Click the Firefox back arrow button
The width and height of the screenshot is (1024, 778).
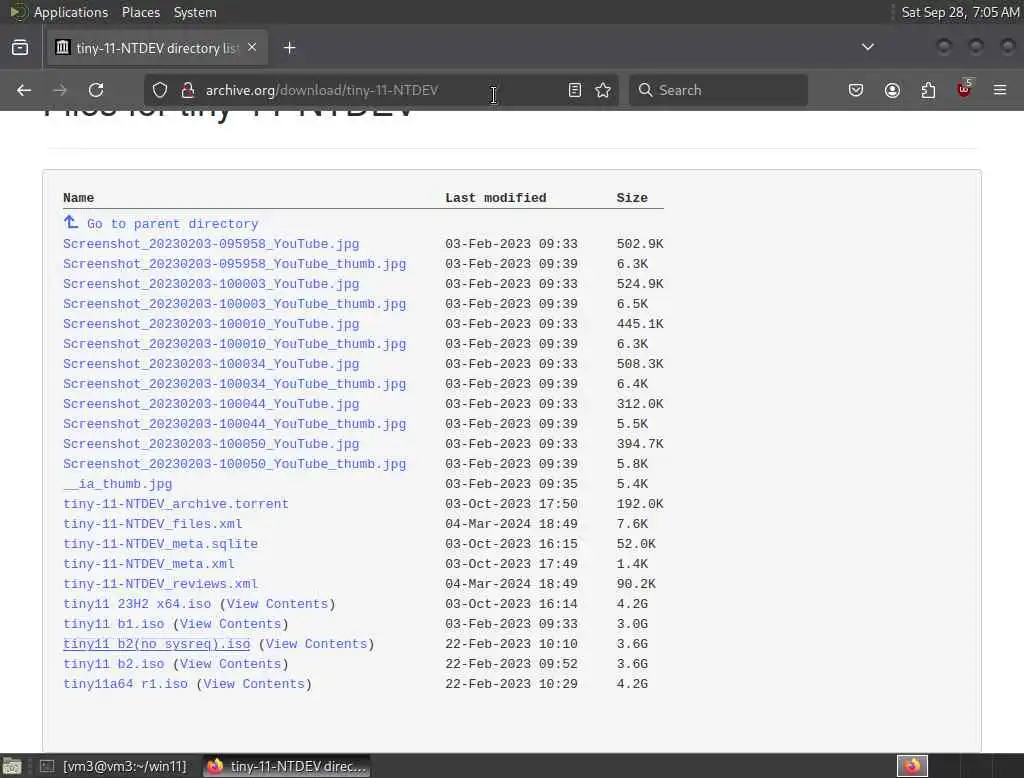point(24,90)
